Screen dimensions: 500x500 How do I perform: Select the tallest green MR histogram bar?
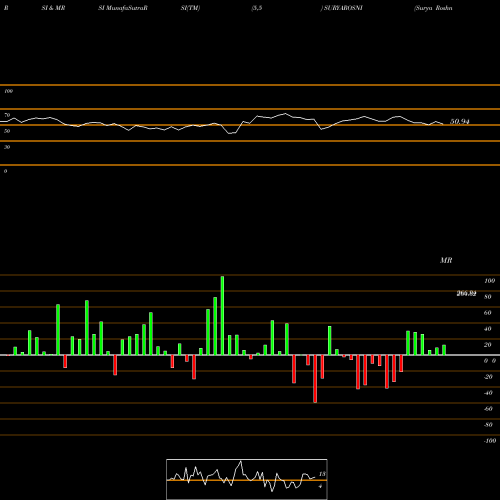coord(222,316)
